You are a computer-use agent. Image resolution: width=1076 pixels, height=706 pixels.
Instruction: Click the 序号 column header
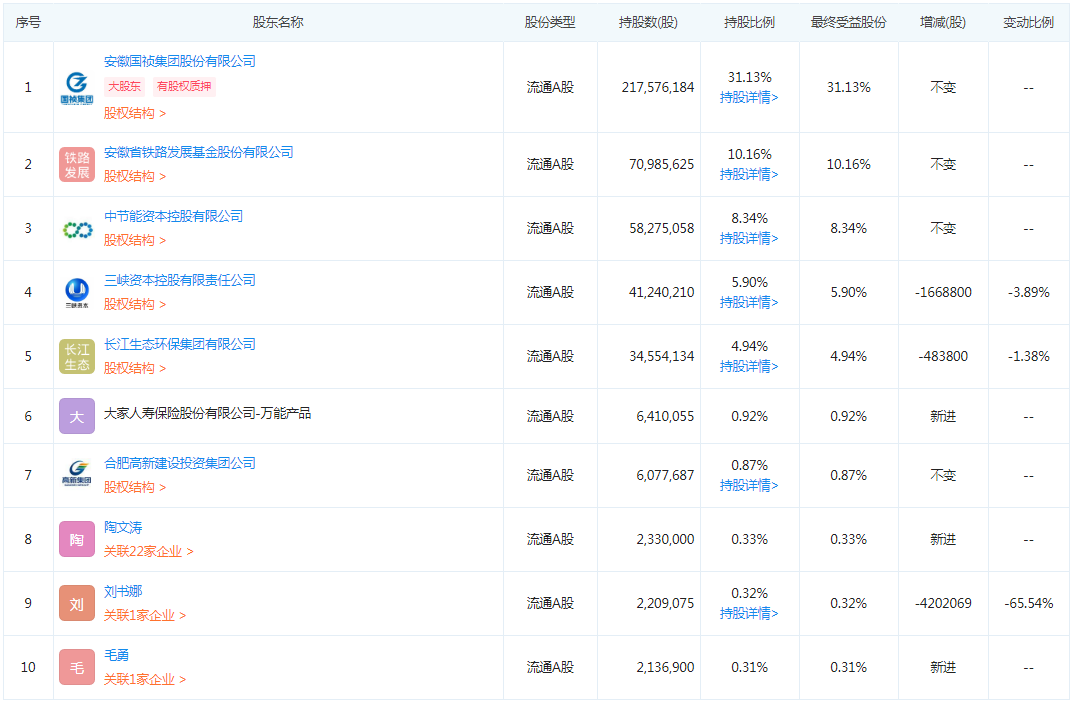pyautogui.click(x=28, y=23)
